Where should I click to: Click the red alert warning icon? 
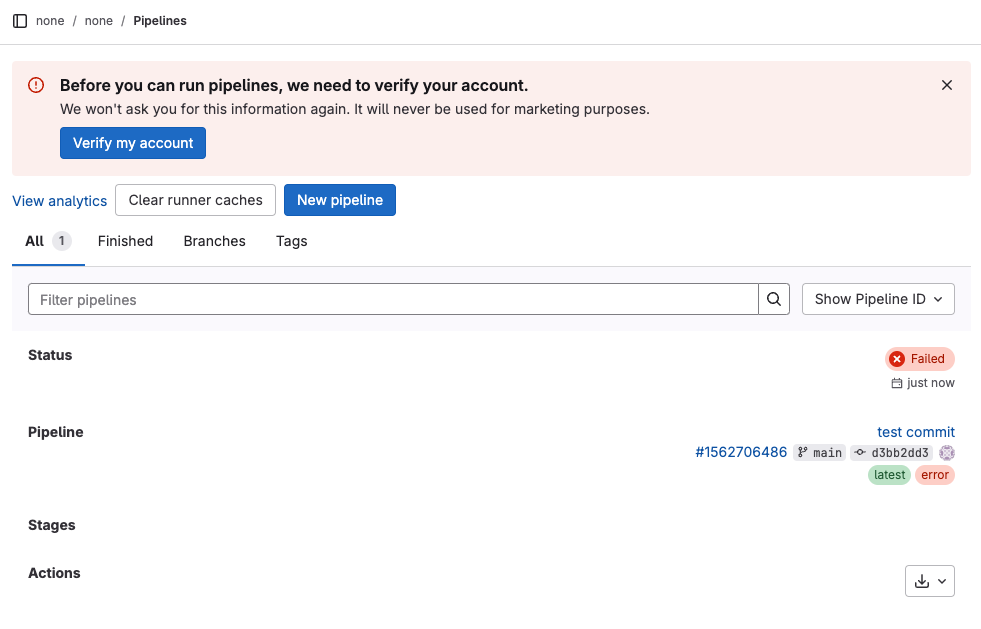[x=36, y=86]
